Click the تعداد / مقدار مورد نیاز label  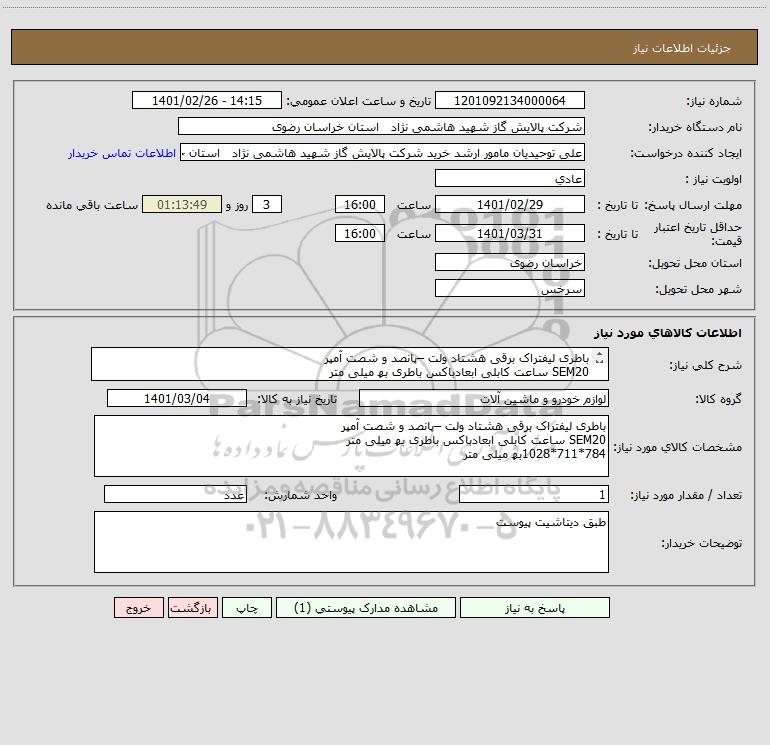point(686,496)
